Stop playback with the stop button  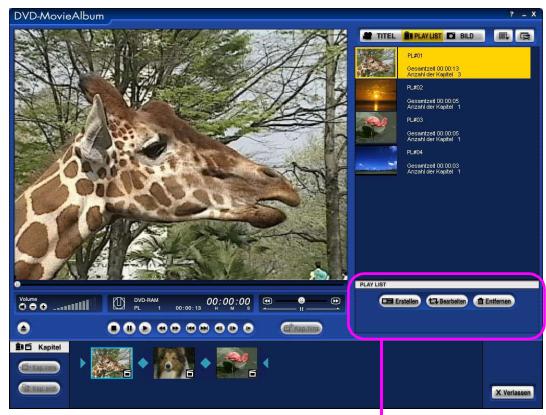114,328
